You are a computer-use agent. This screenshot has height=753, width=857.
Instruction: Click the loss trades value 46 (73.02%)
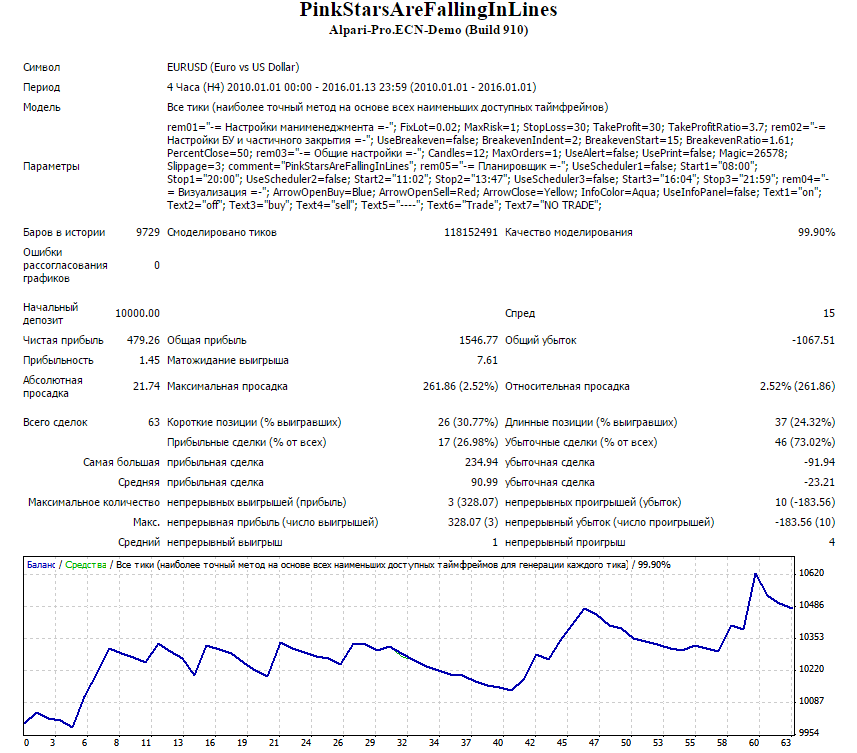coord(805,443)
